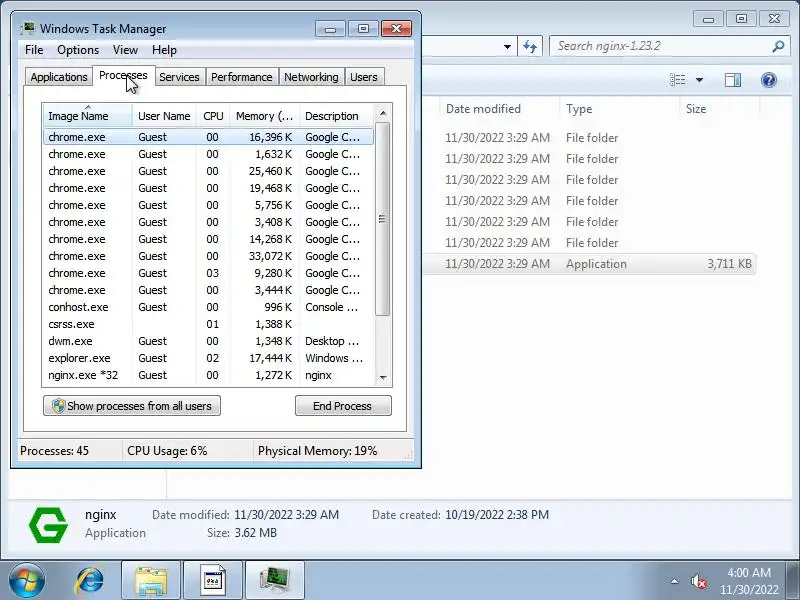Open the batch script taskbar icon

(x=213, y=581)
